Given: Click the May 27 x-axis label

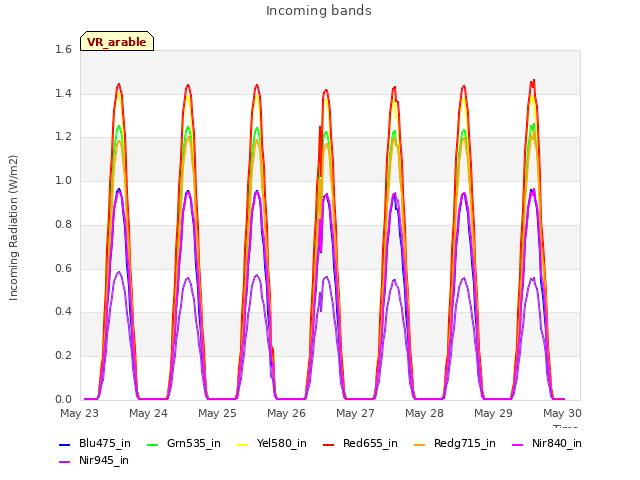Looking at the screenshot, I should pos(356,413).
